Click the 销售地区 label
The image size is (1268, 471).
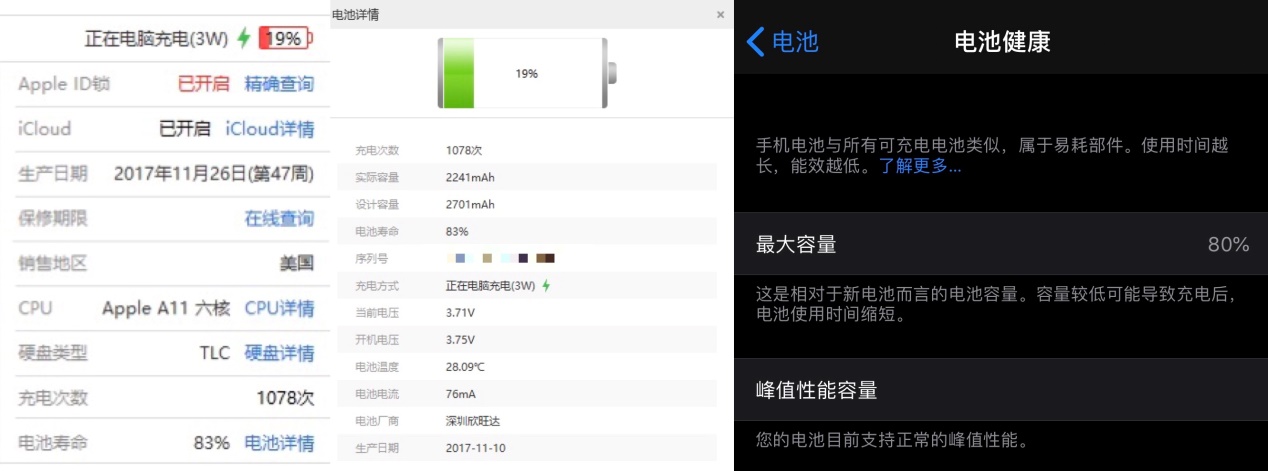click(53, 264)
